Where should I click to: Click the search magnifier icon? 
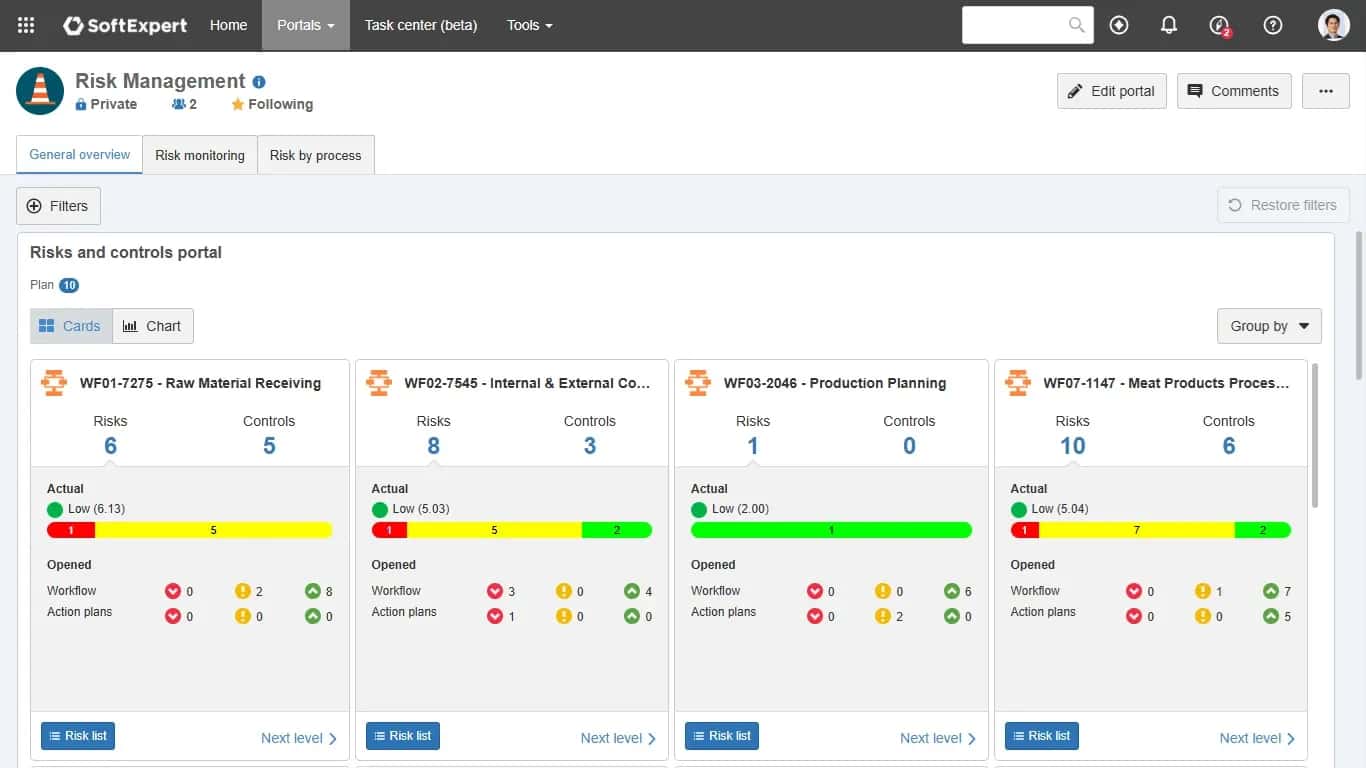[x=1076, y=25]
